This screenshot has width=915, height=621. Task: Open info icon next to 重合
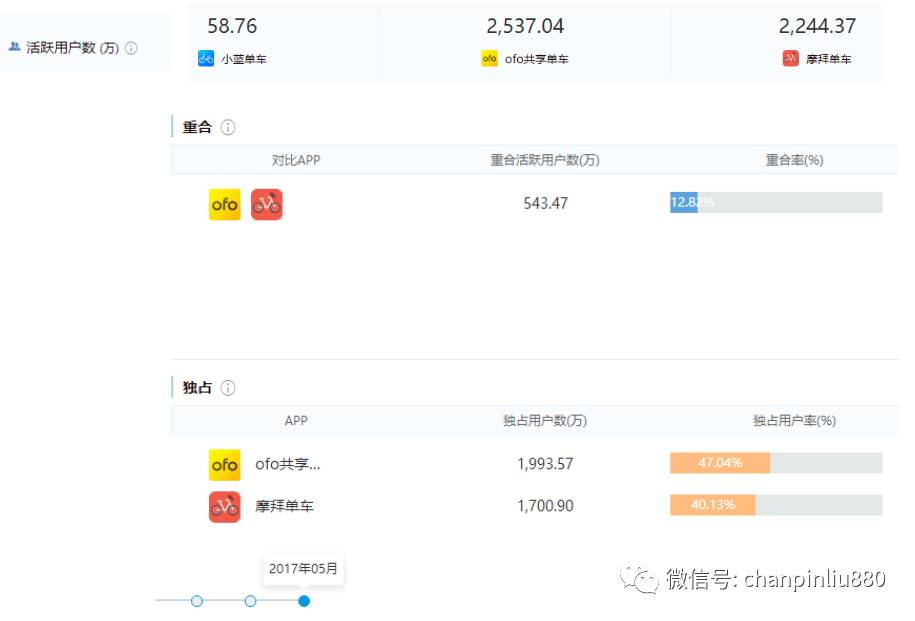(x=228, y=127)
